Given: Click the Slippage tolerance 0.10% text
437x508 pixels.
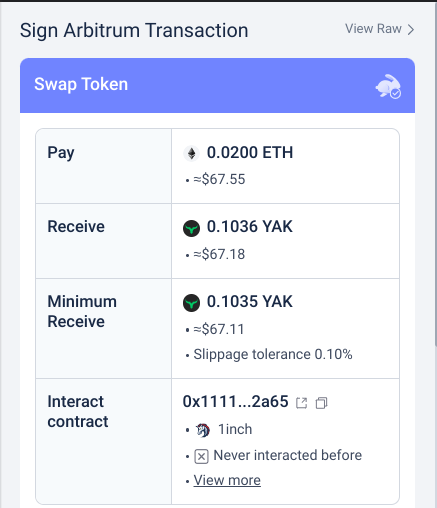Looking at the screenshot, I should tap(273, 354).
